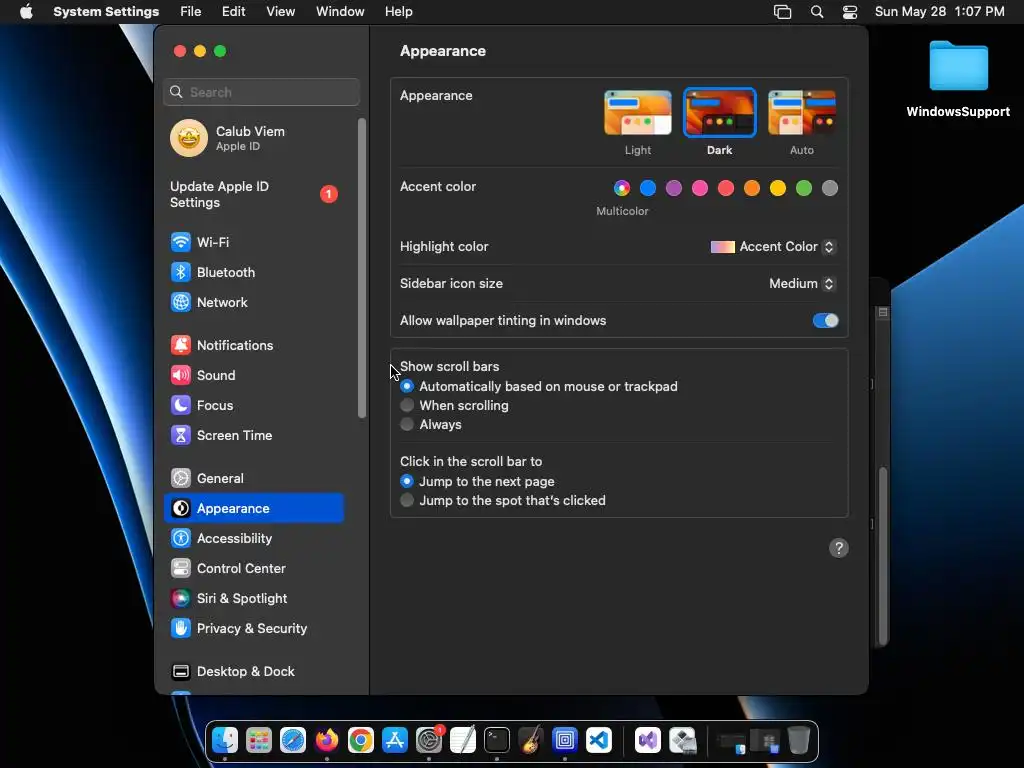Screen dimensions: 1024x768
Task: Open Visual Studio from the Dock
Action: [x=647, y=741]
